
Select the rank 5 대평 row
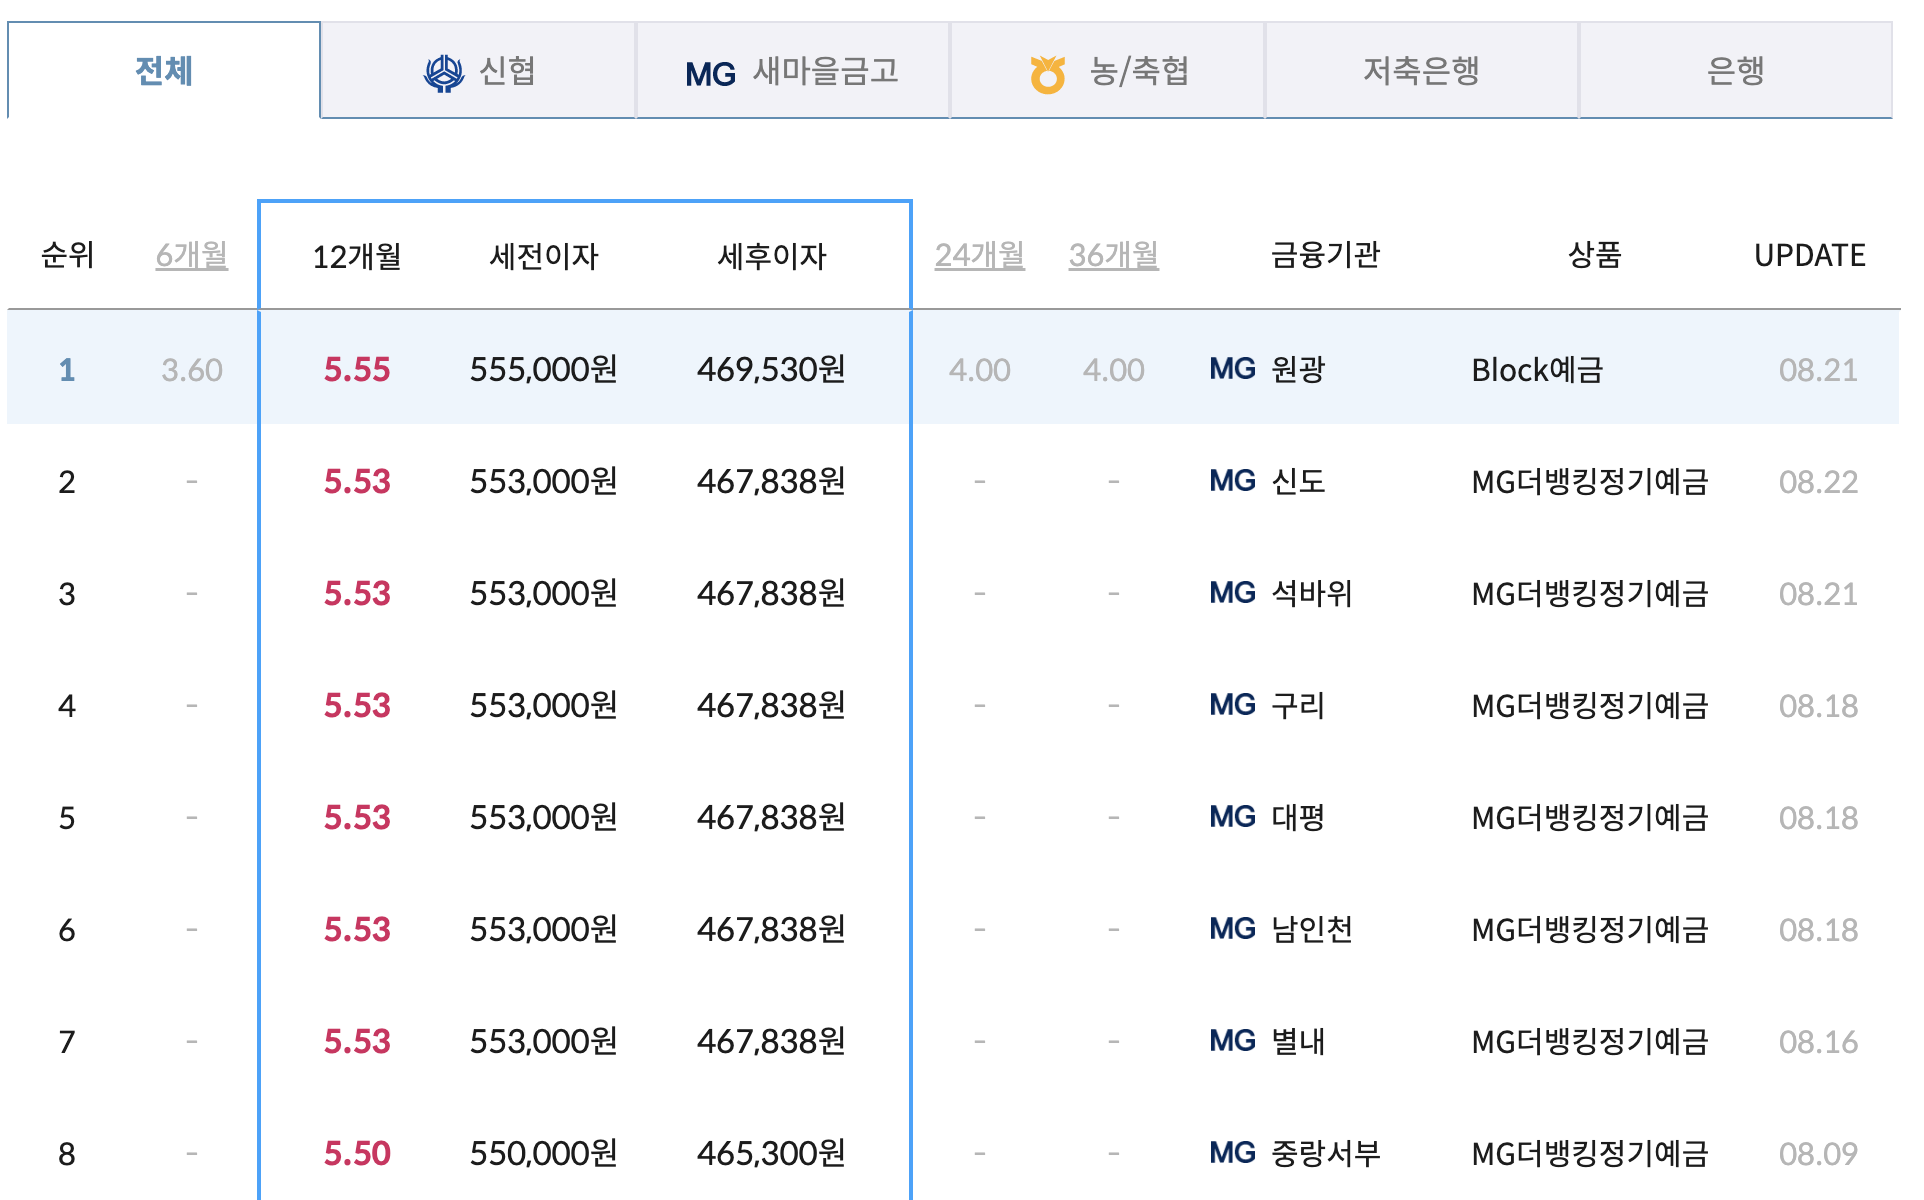click(x=1297, y=818)
